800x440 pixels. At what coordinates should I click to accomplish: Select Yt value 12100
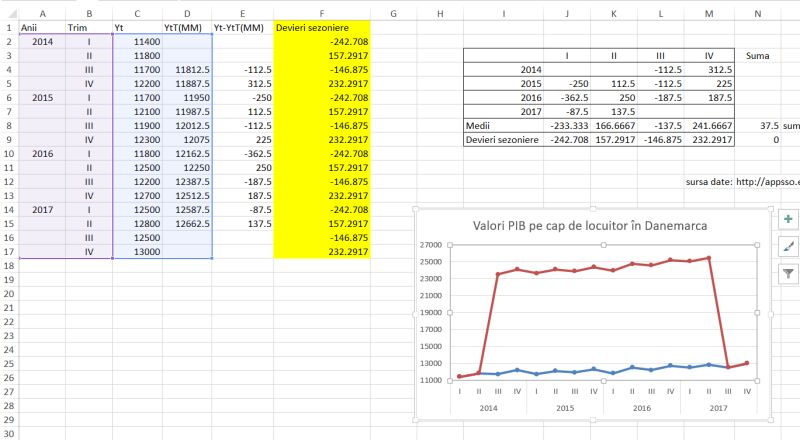tap(137, 112)
